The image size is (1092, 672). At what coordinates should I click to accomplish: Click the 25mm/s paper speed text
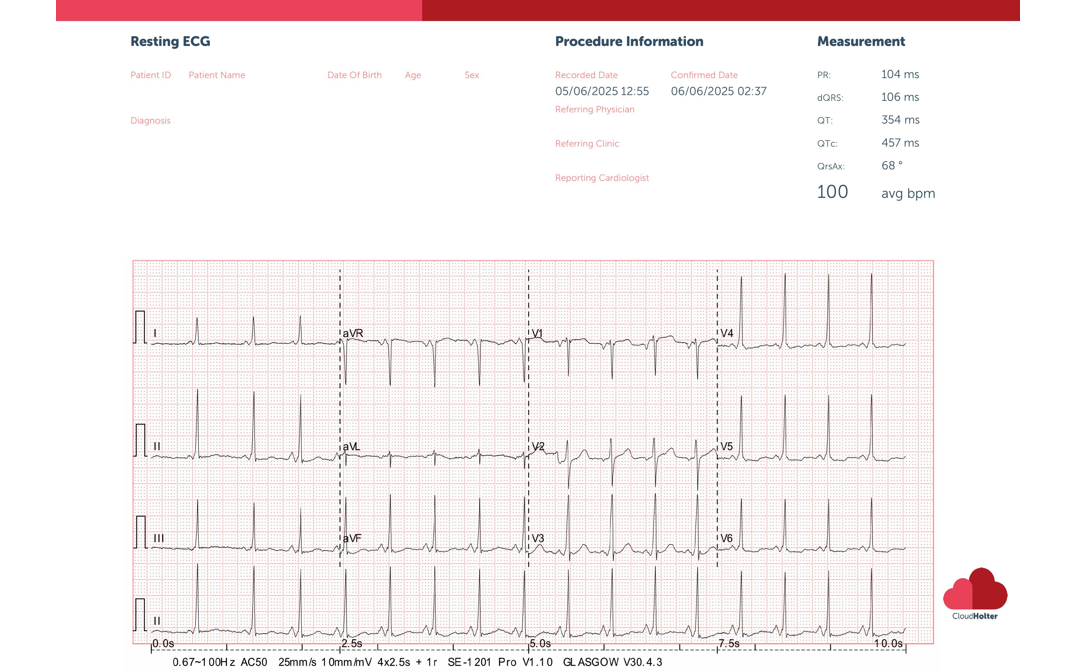tap(297, 662)
